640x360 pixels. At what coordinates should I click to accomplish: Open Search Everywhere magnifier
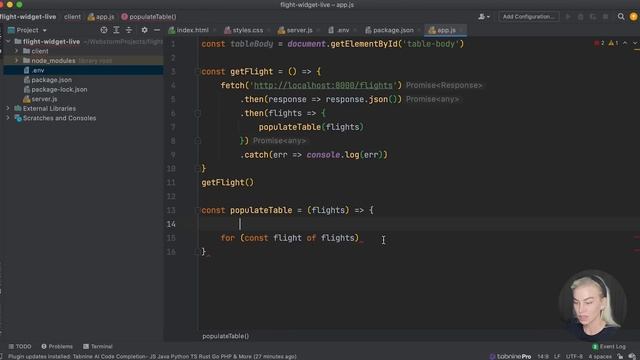621,17
